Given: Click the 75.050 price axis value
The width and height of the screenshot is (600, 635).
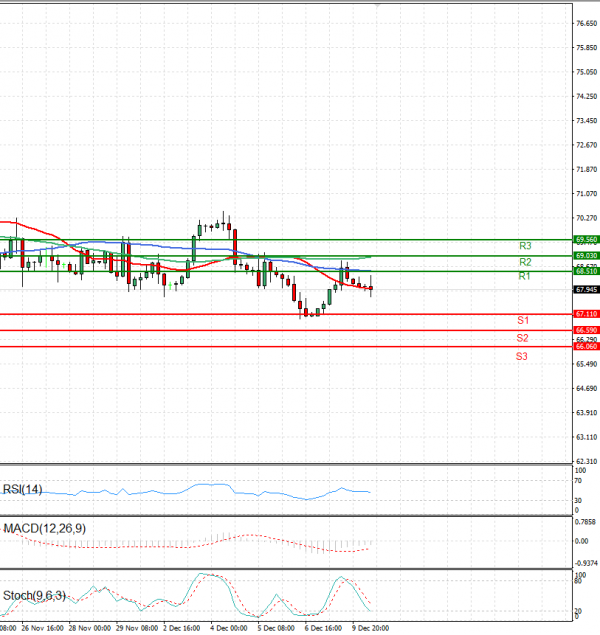Looking at the screenshot, I should point(587,72).
